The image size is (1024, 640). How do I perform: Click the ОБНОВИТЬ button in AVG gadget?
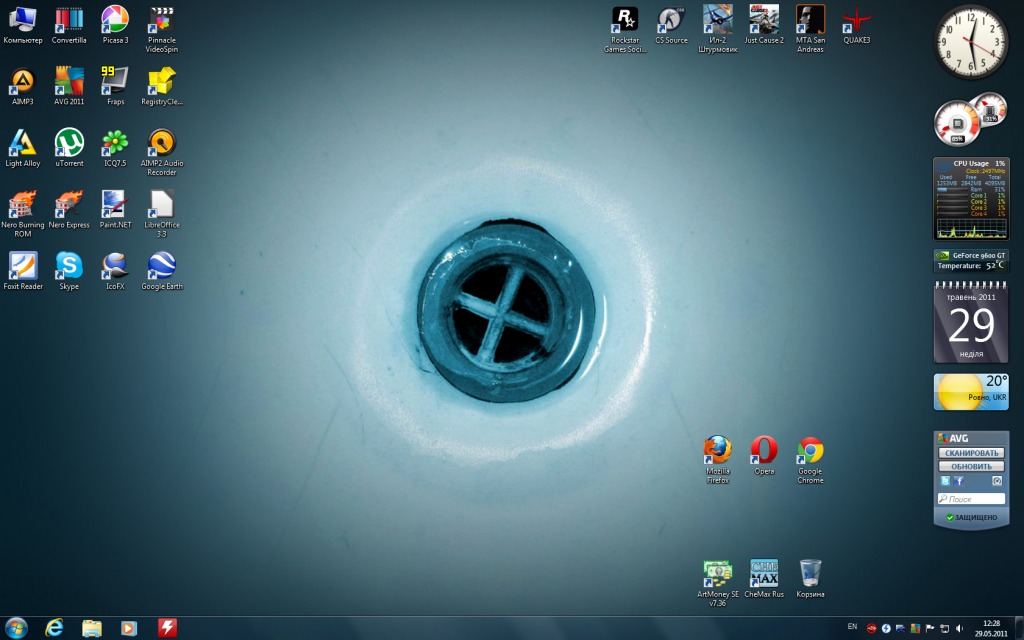(971, 466)
